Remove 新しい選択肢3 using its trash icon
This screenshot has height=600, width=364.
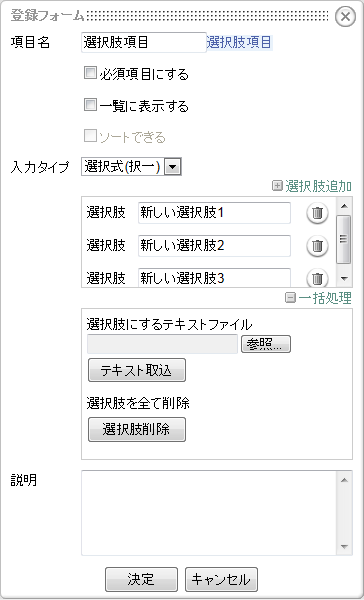pos(317,278)
